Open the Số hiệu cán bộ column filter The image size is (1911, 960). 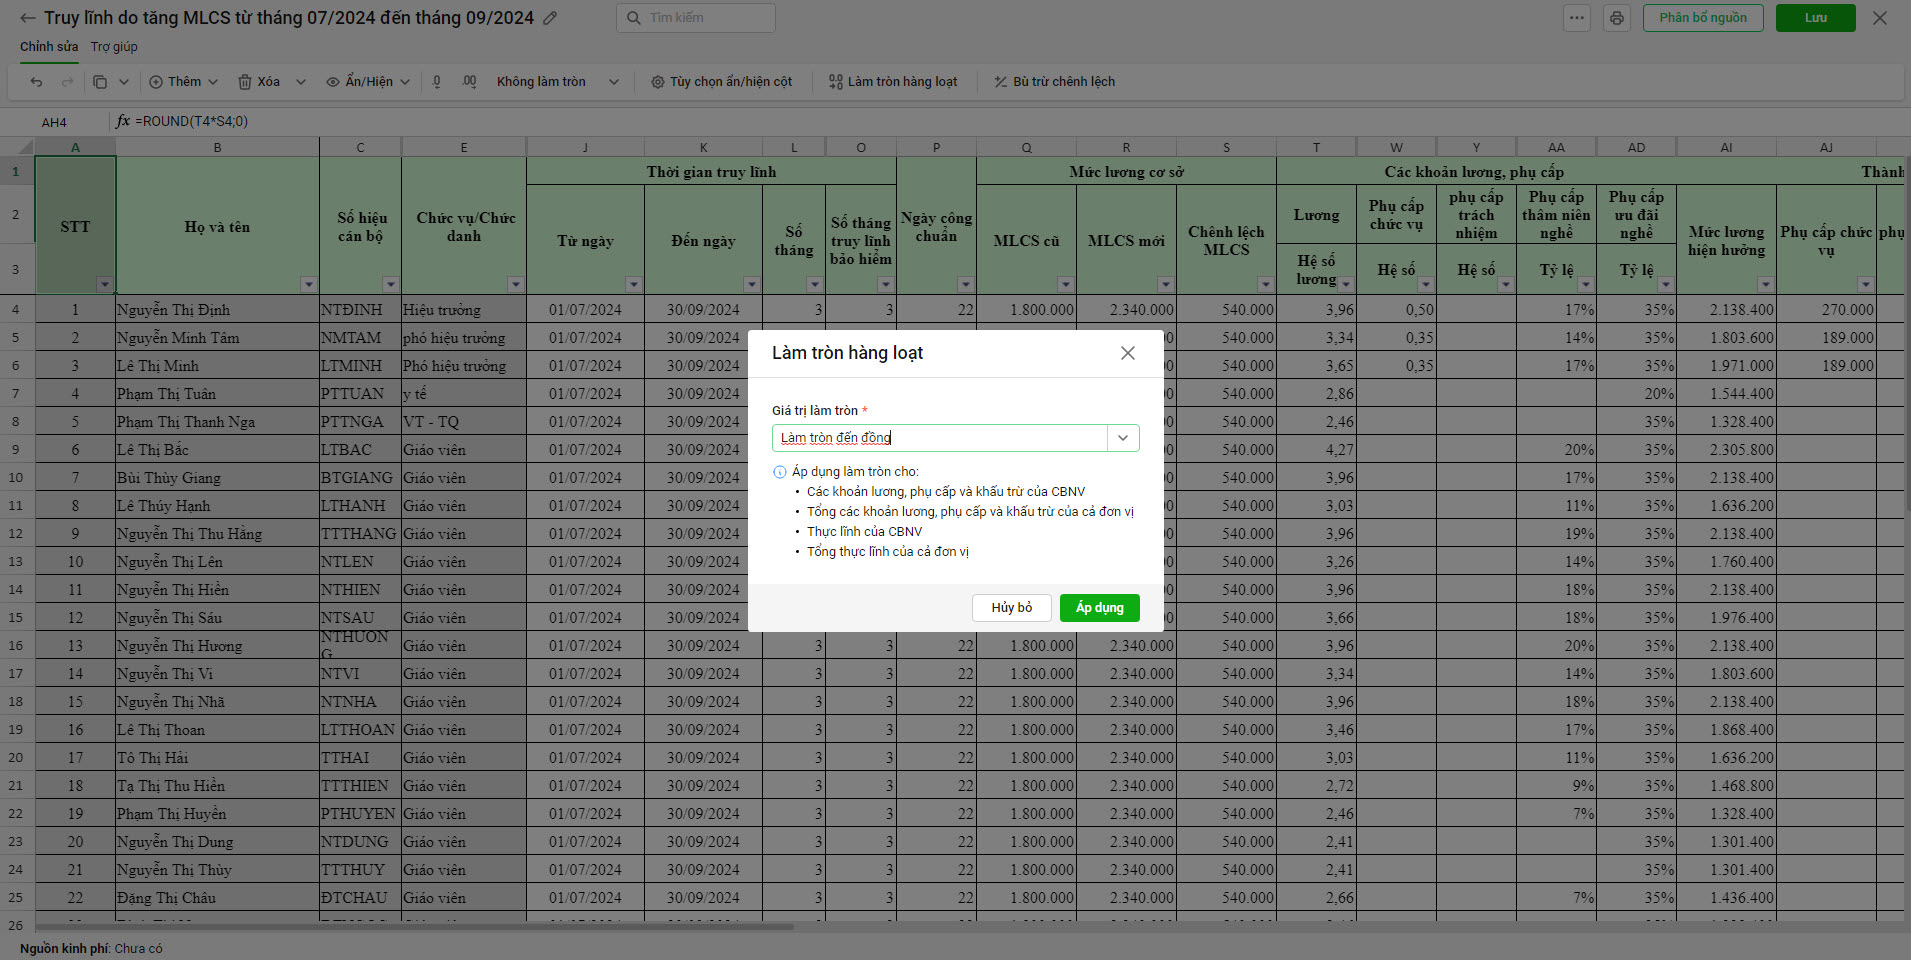(391, 284)
